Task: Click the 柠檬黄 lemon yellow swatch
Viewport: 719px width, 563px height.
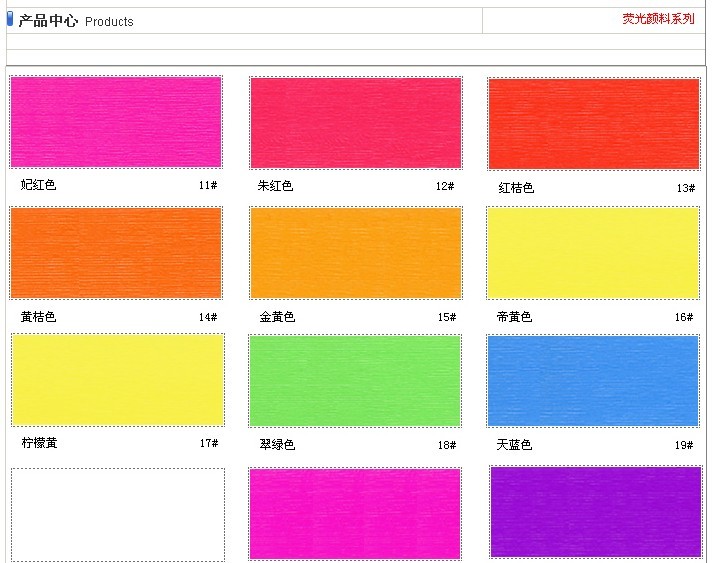Action: pos(118,380)
